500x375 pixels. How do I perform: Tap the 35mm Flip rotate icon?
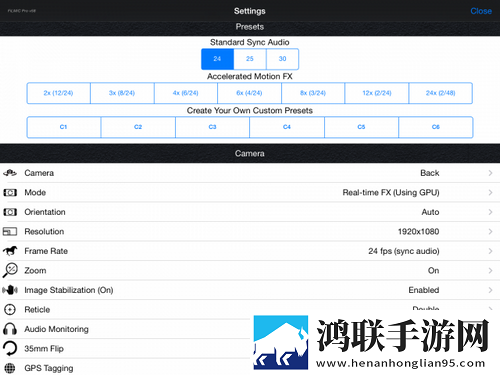10,348
